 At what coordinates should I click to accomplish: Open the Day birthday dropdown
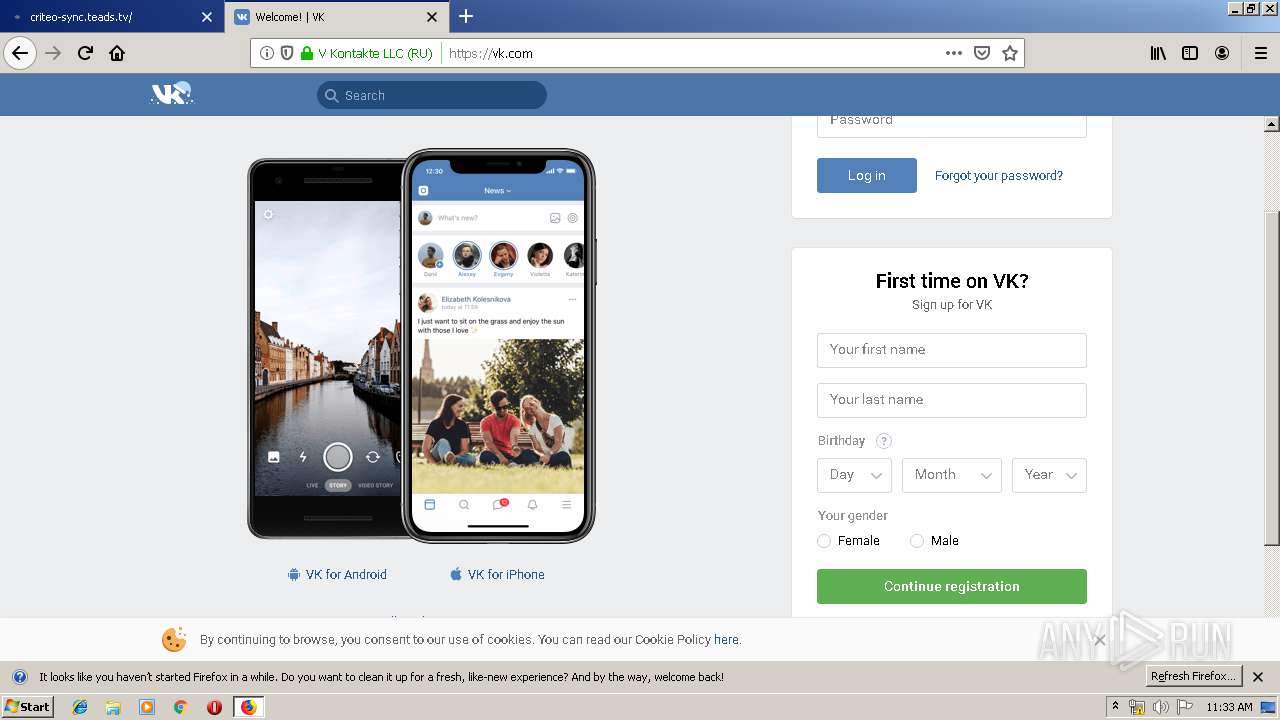tap(854, 475)
